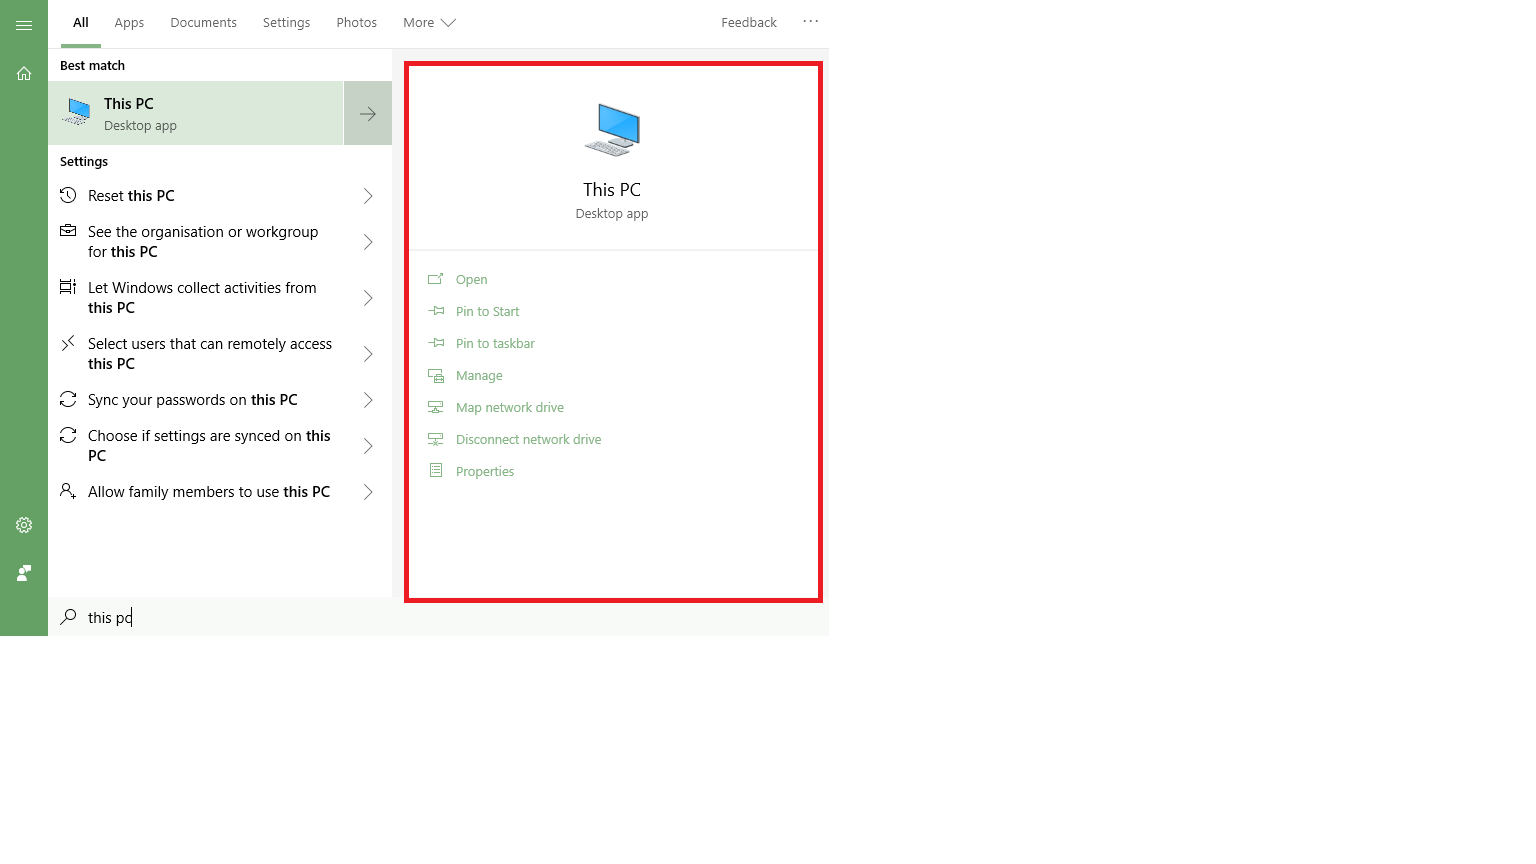Switch to the Apps tab

coord(129,22)
